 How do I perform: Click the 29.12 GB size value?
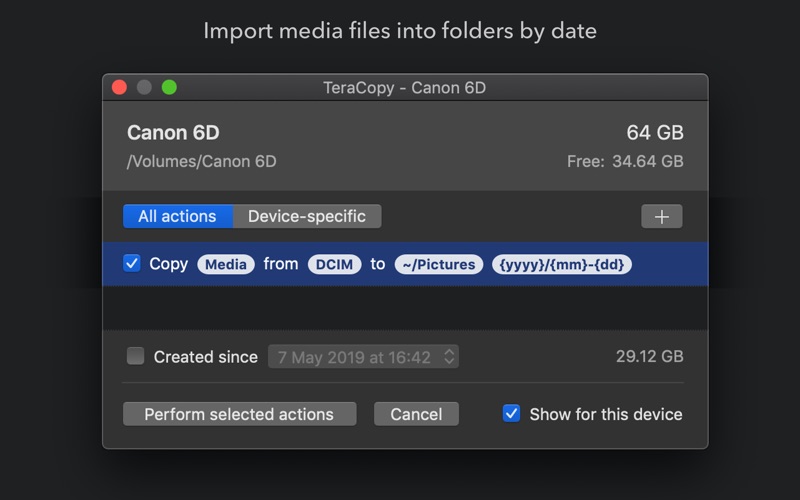pos(649,356)
